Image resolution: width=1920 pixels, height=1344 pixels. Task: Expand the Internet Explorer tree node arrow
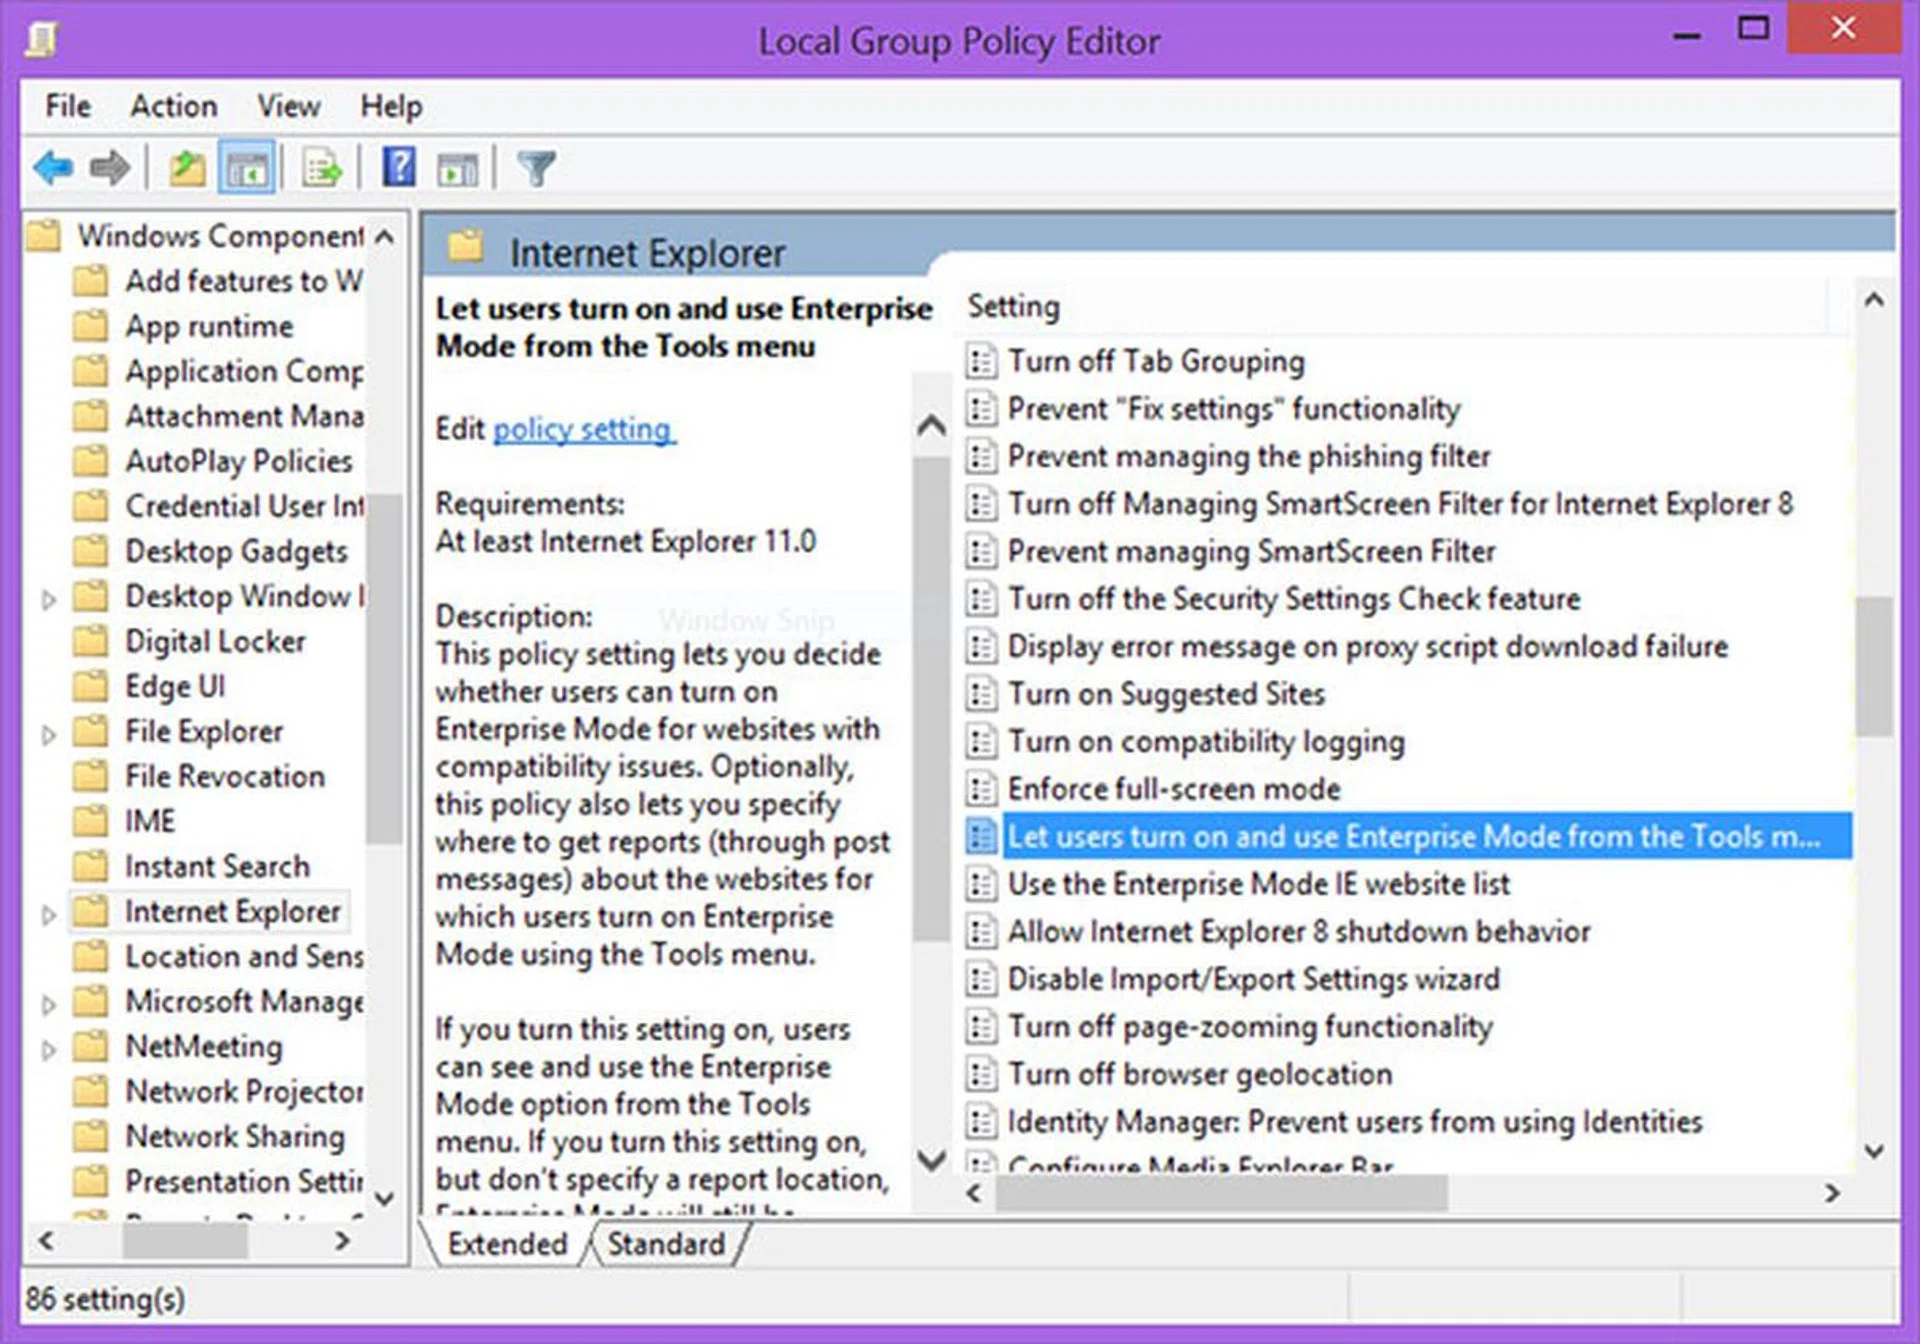[x=48, y=913]
